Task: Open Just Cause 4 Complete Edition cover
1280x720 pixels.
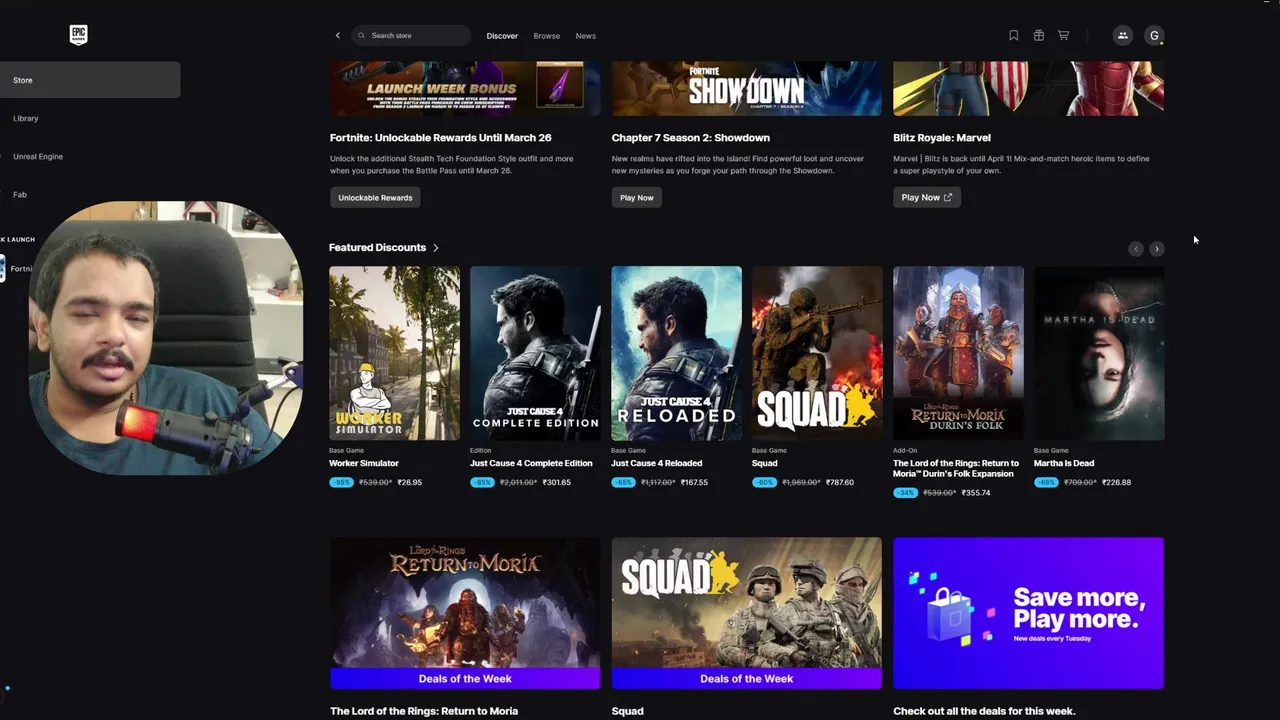Action: click(535, 353)
